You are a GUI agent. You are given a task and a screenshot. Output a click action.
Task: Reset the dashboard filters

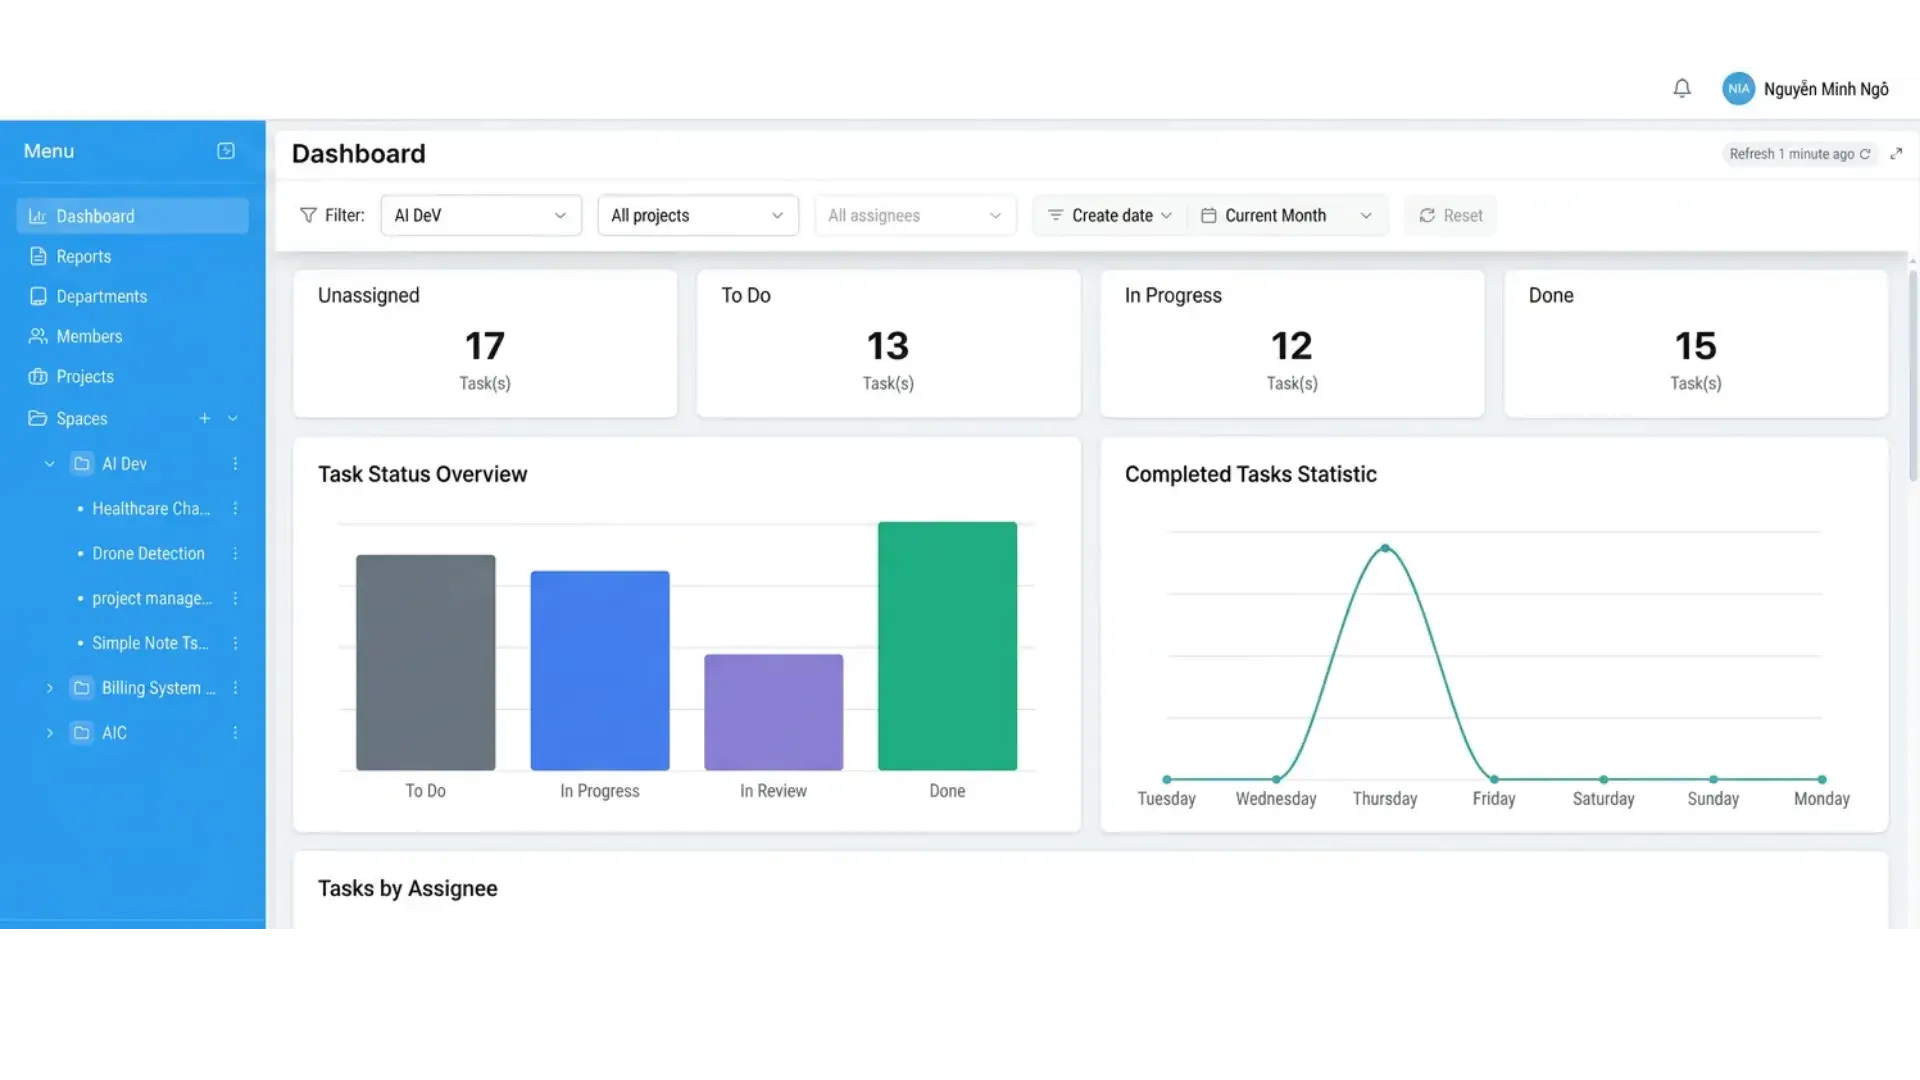(x=1450, y=215)
